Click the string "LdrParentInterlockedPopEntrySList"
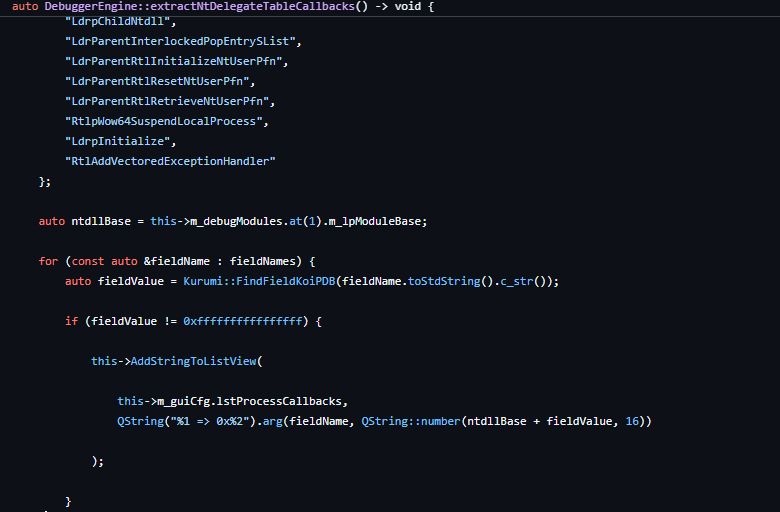Screen dimensions: 780x512 (180, 41)
